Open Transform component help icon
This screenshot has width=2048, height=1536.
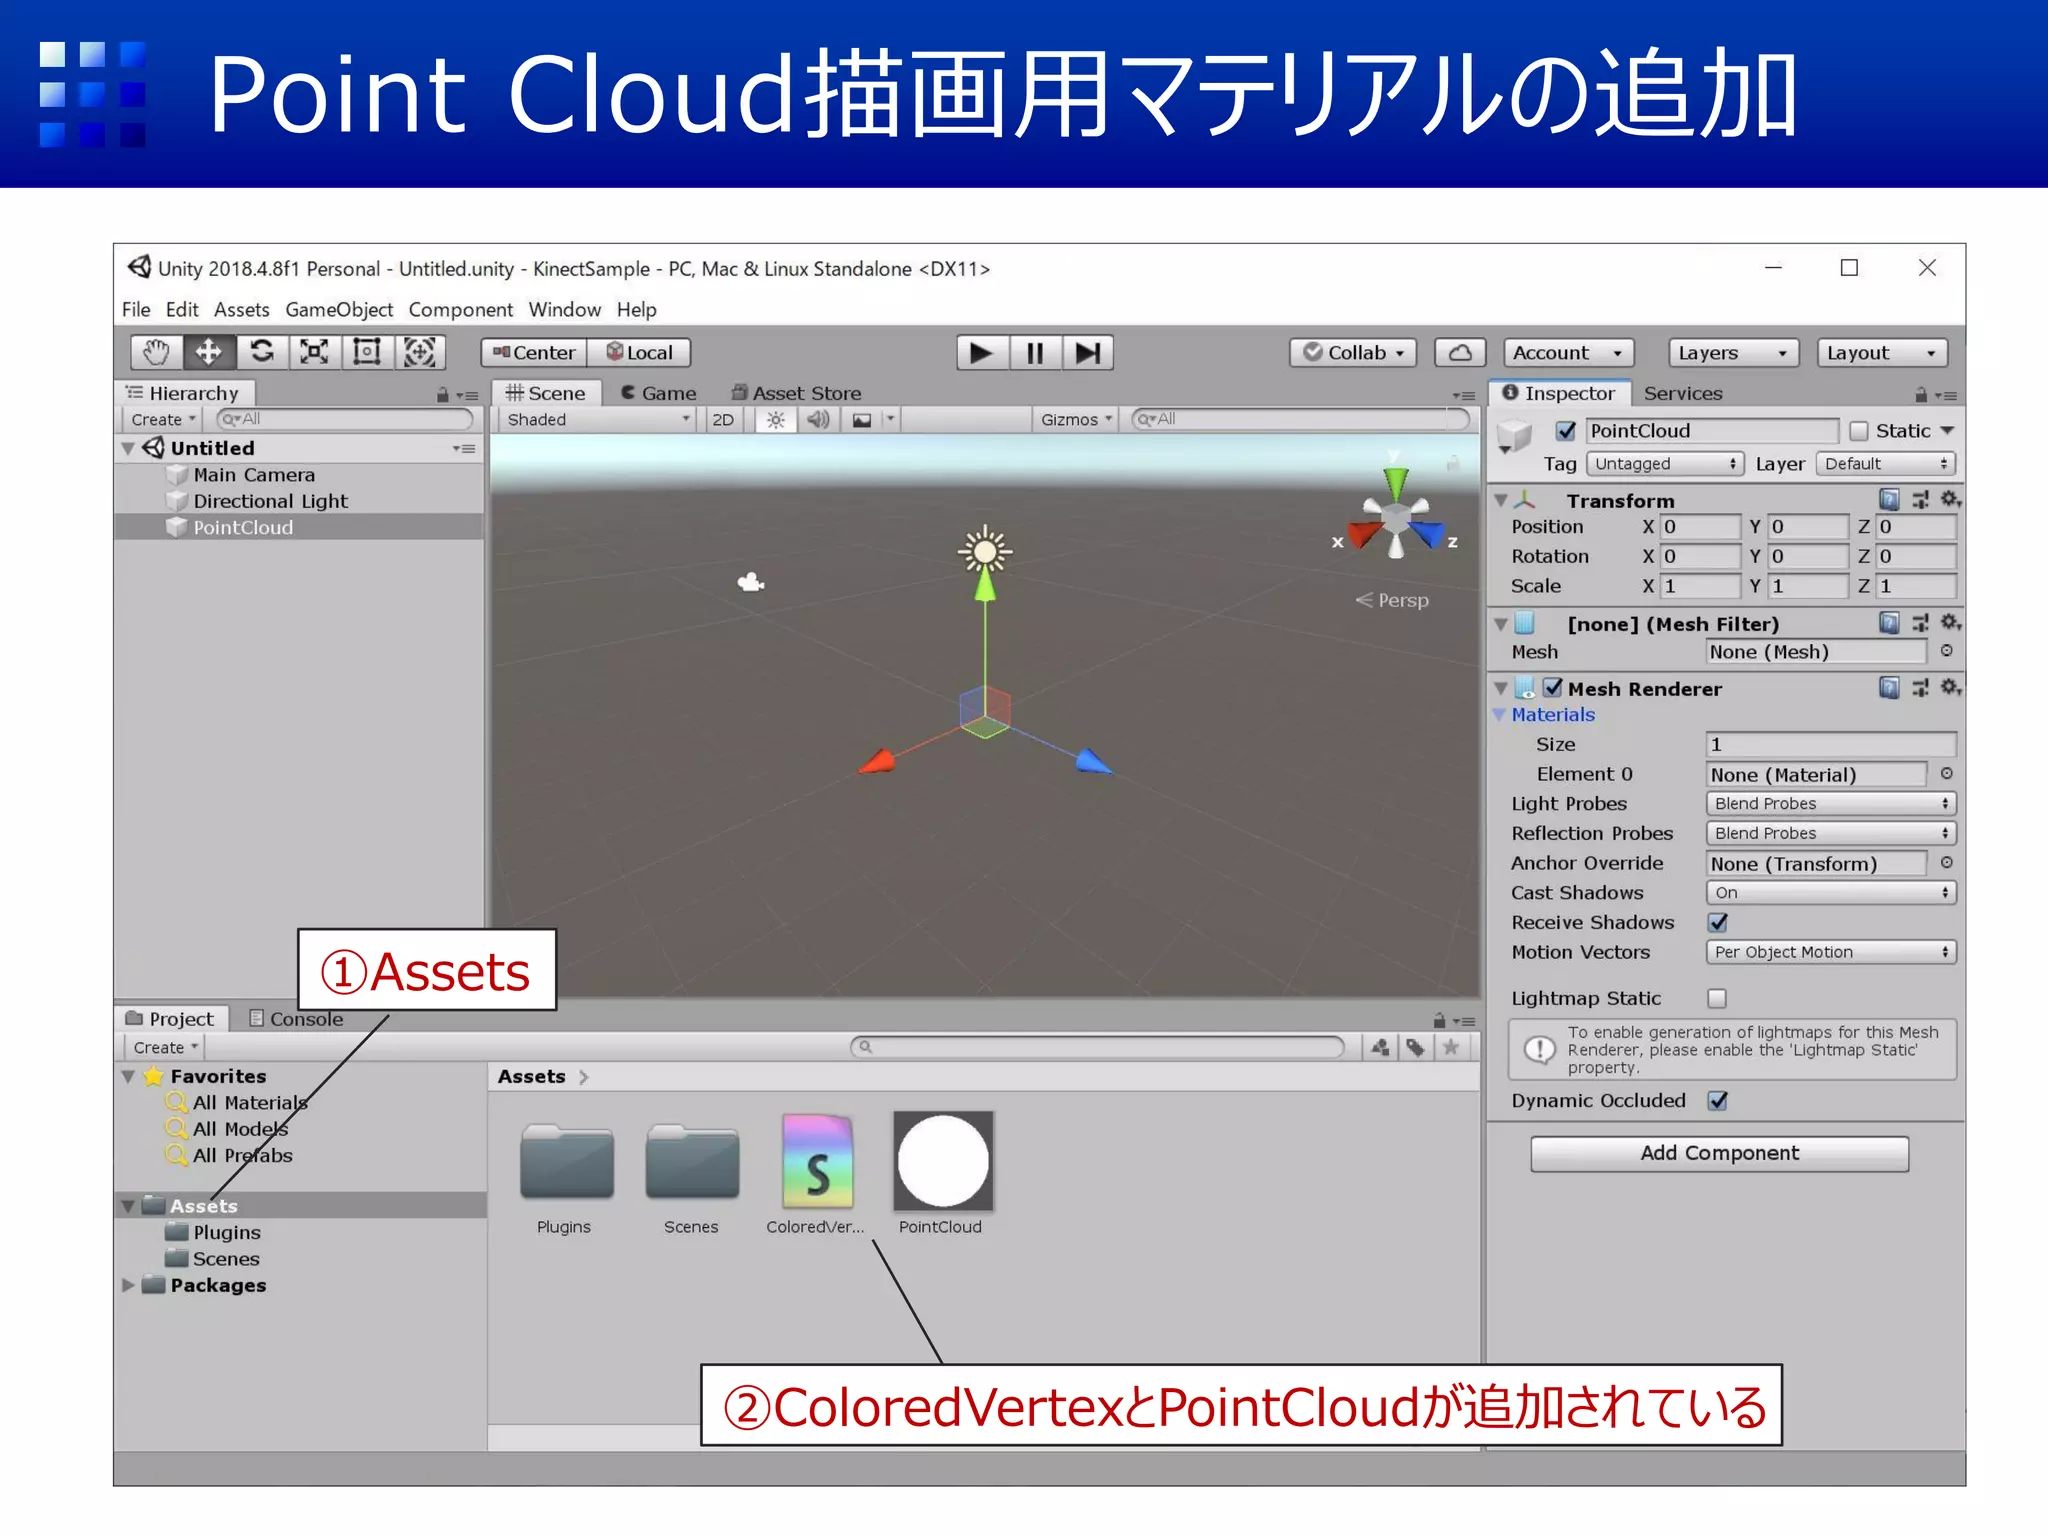[1889, 499]
